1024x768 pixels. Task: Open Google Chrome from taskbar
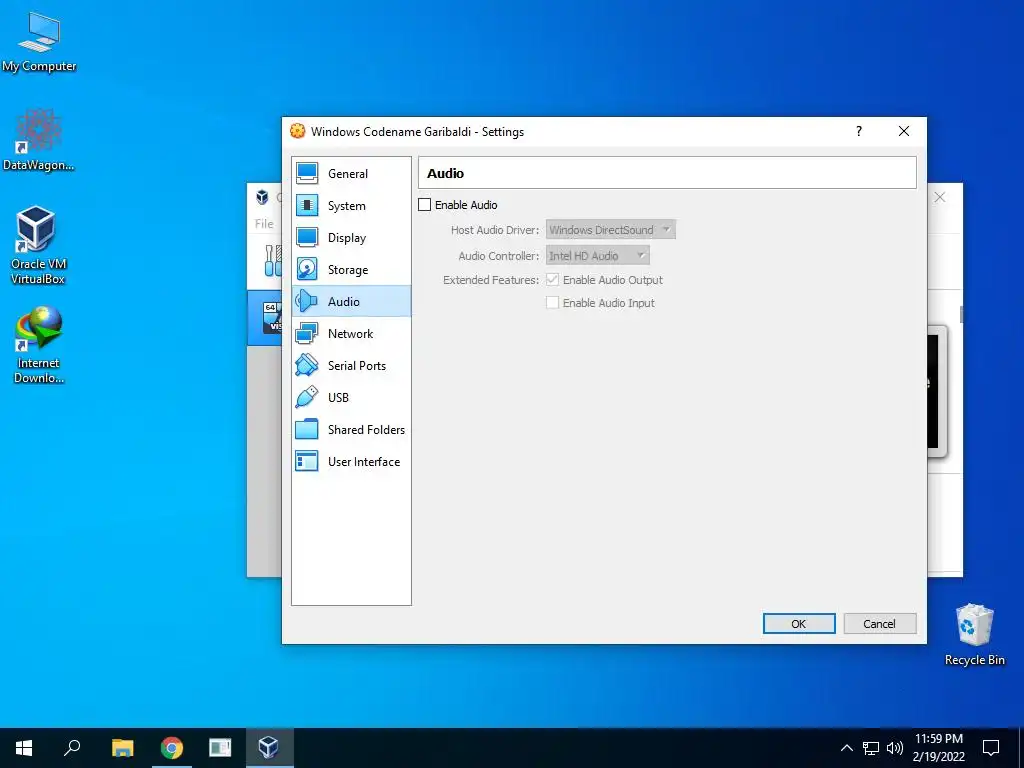click(x=172, y=748)
